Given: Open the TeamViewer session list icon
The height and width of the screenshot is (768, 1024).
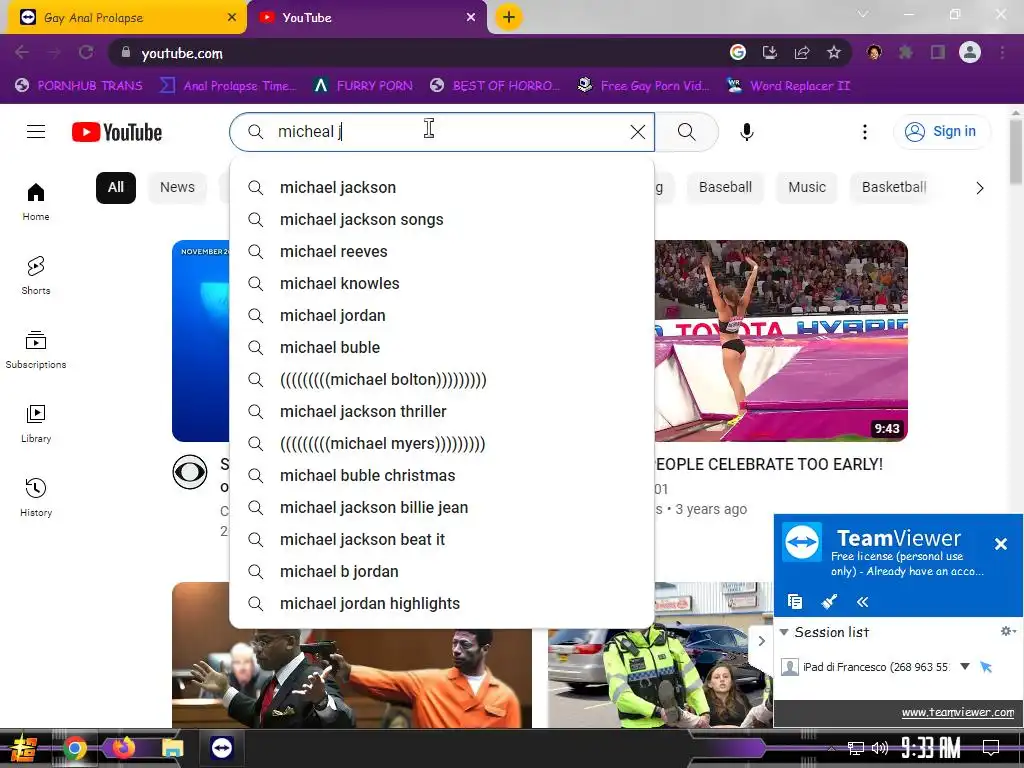Looking at the screenshot, I should click(x=795, y=601).
